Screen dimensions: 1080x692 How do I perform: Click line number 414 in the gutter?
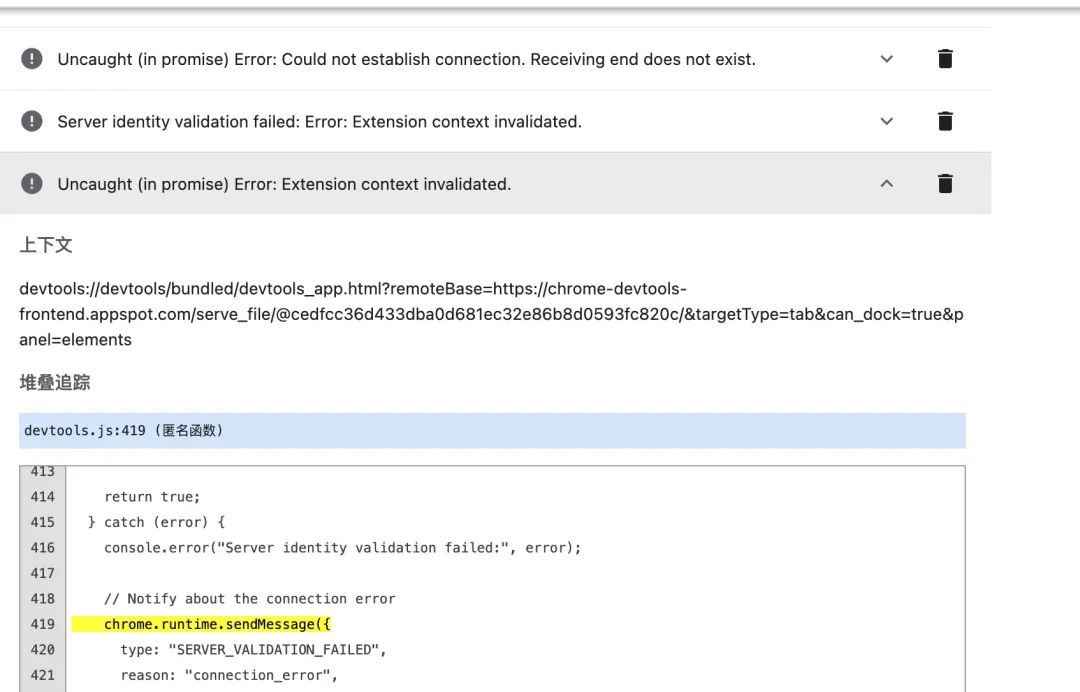coord(42,497)
